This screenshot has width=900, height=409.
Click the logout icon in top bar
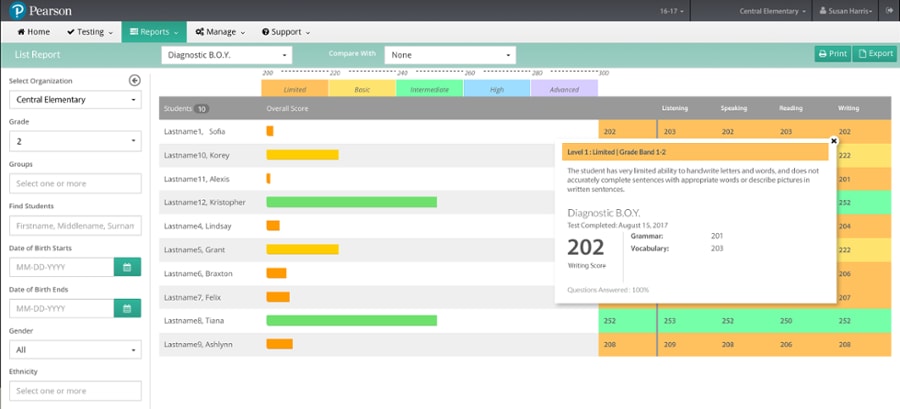pos(889,10)
